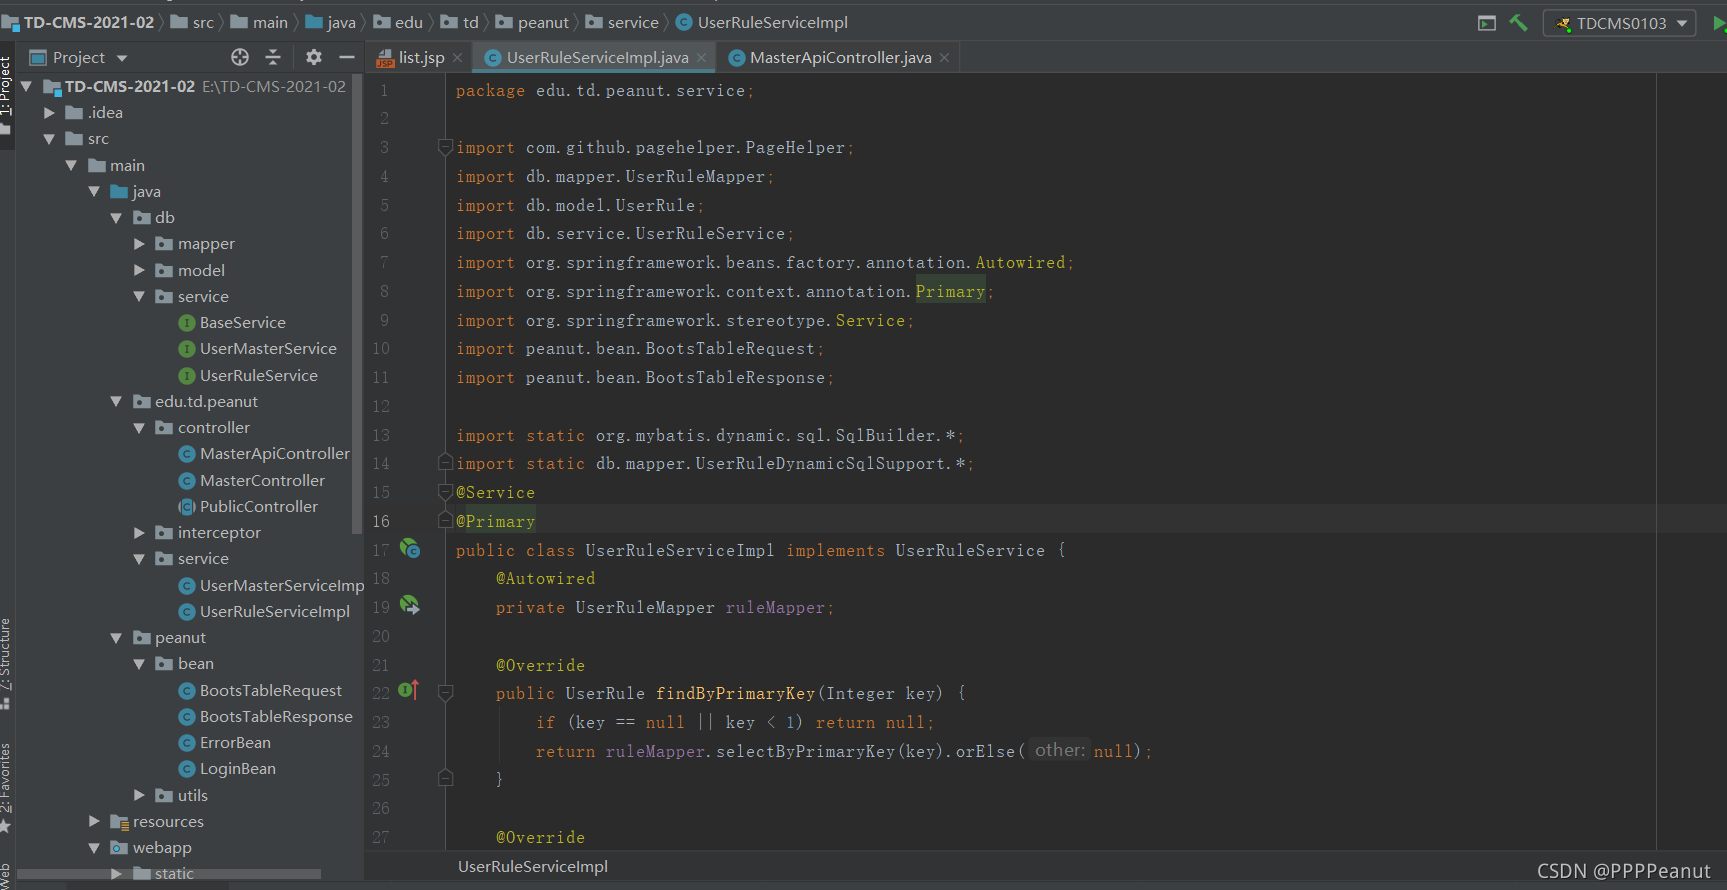This screenshot has height=890, width=1727.
Task: Click the gutter bean icon on line 17
Action: [x=410, y=548]
